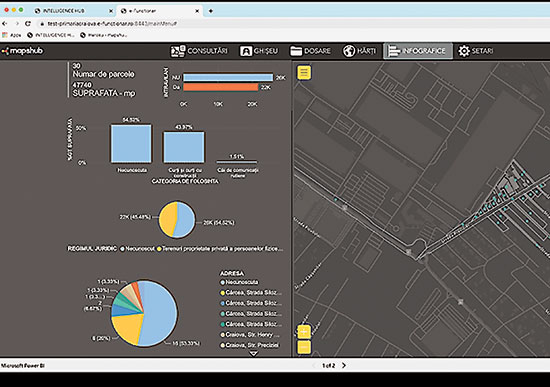Click blue slice of REGIMUL JURIDIC pie
The image size is (550, 387).
pos(186,220)
